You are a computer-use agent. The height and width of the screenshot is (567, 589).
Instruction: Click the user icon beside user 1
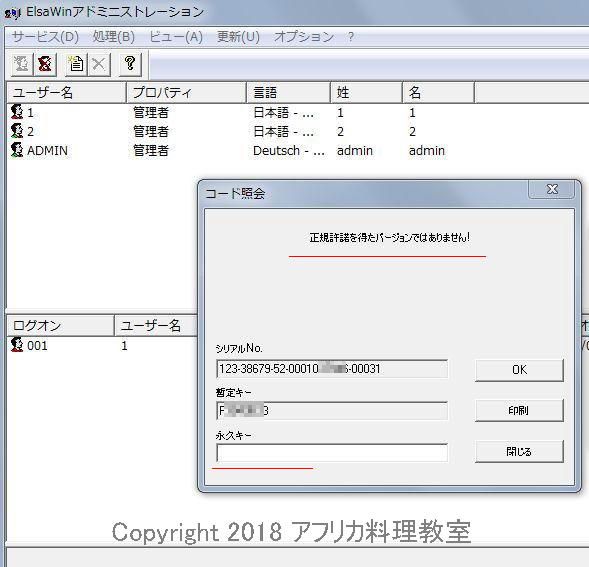tap(17, 112)
